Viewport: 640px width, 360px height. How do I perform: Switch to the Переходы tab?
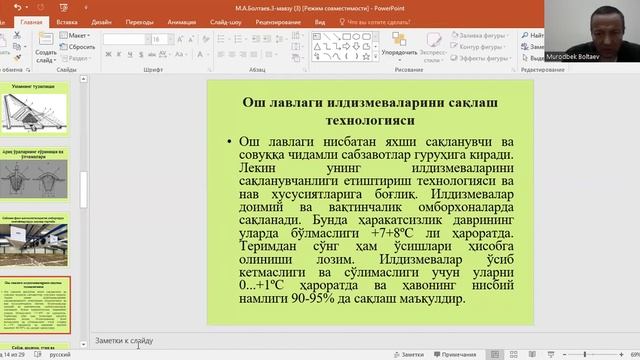[140, 22]
